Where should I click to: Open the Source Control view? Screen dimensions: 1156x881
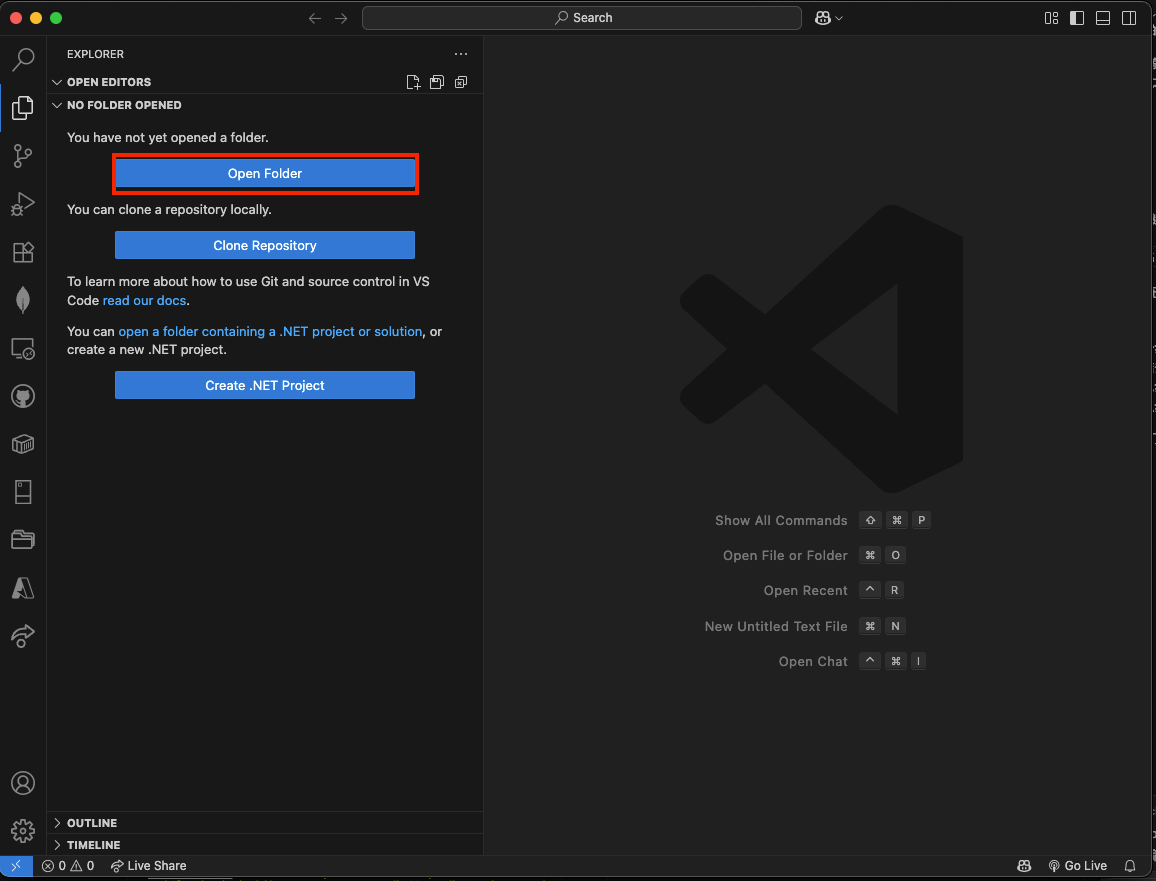(23, 156)
